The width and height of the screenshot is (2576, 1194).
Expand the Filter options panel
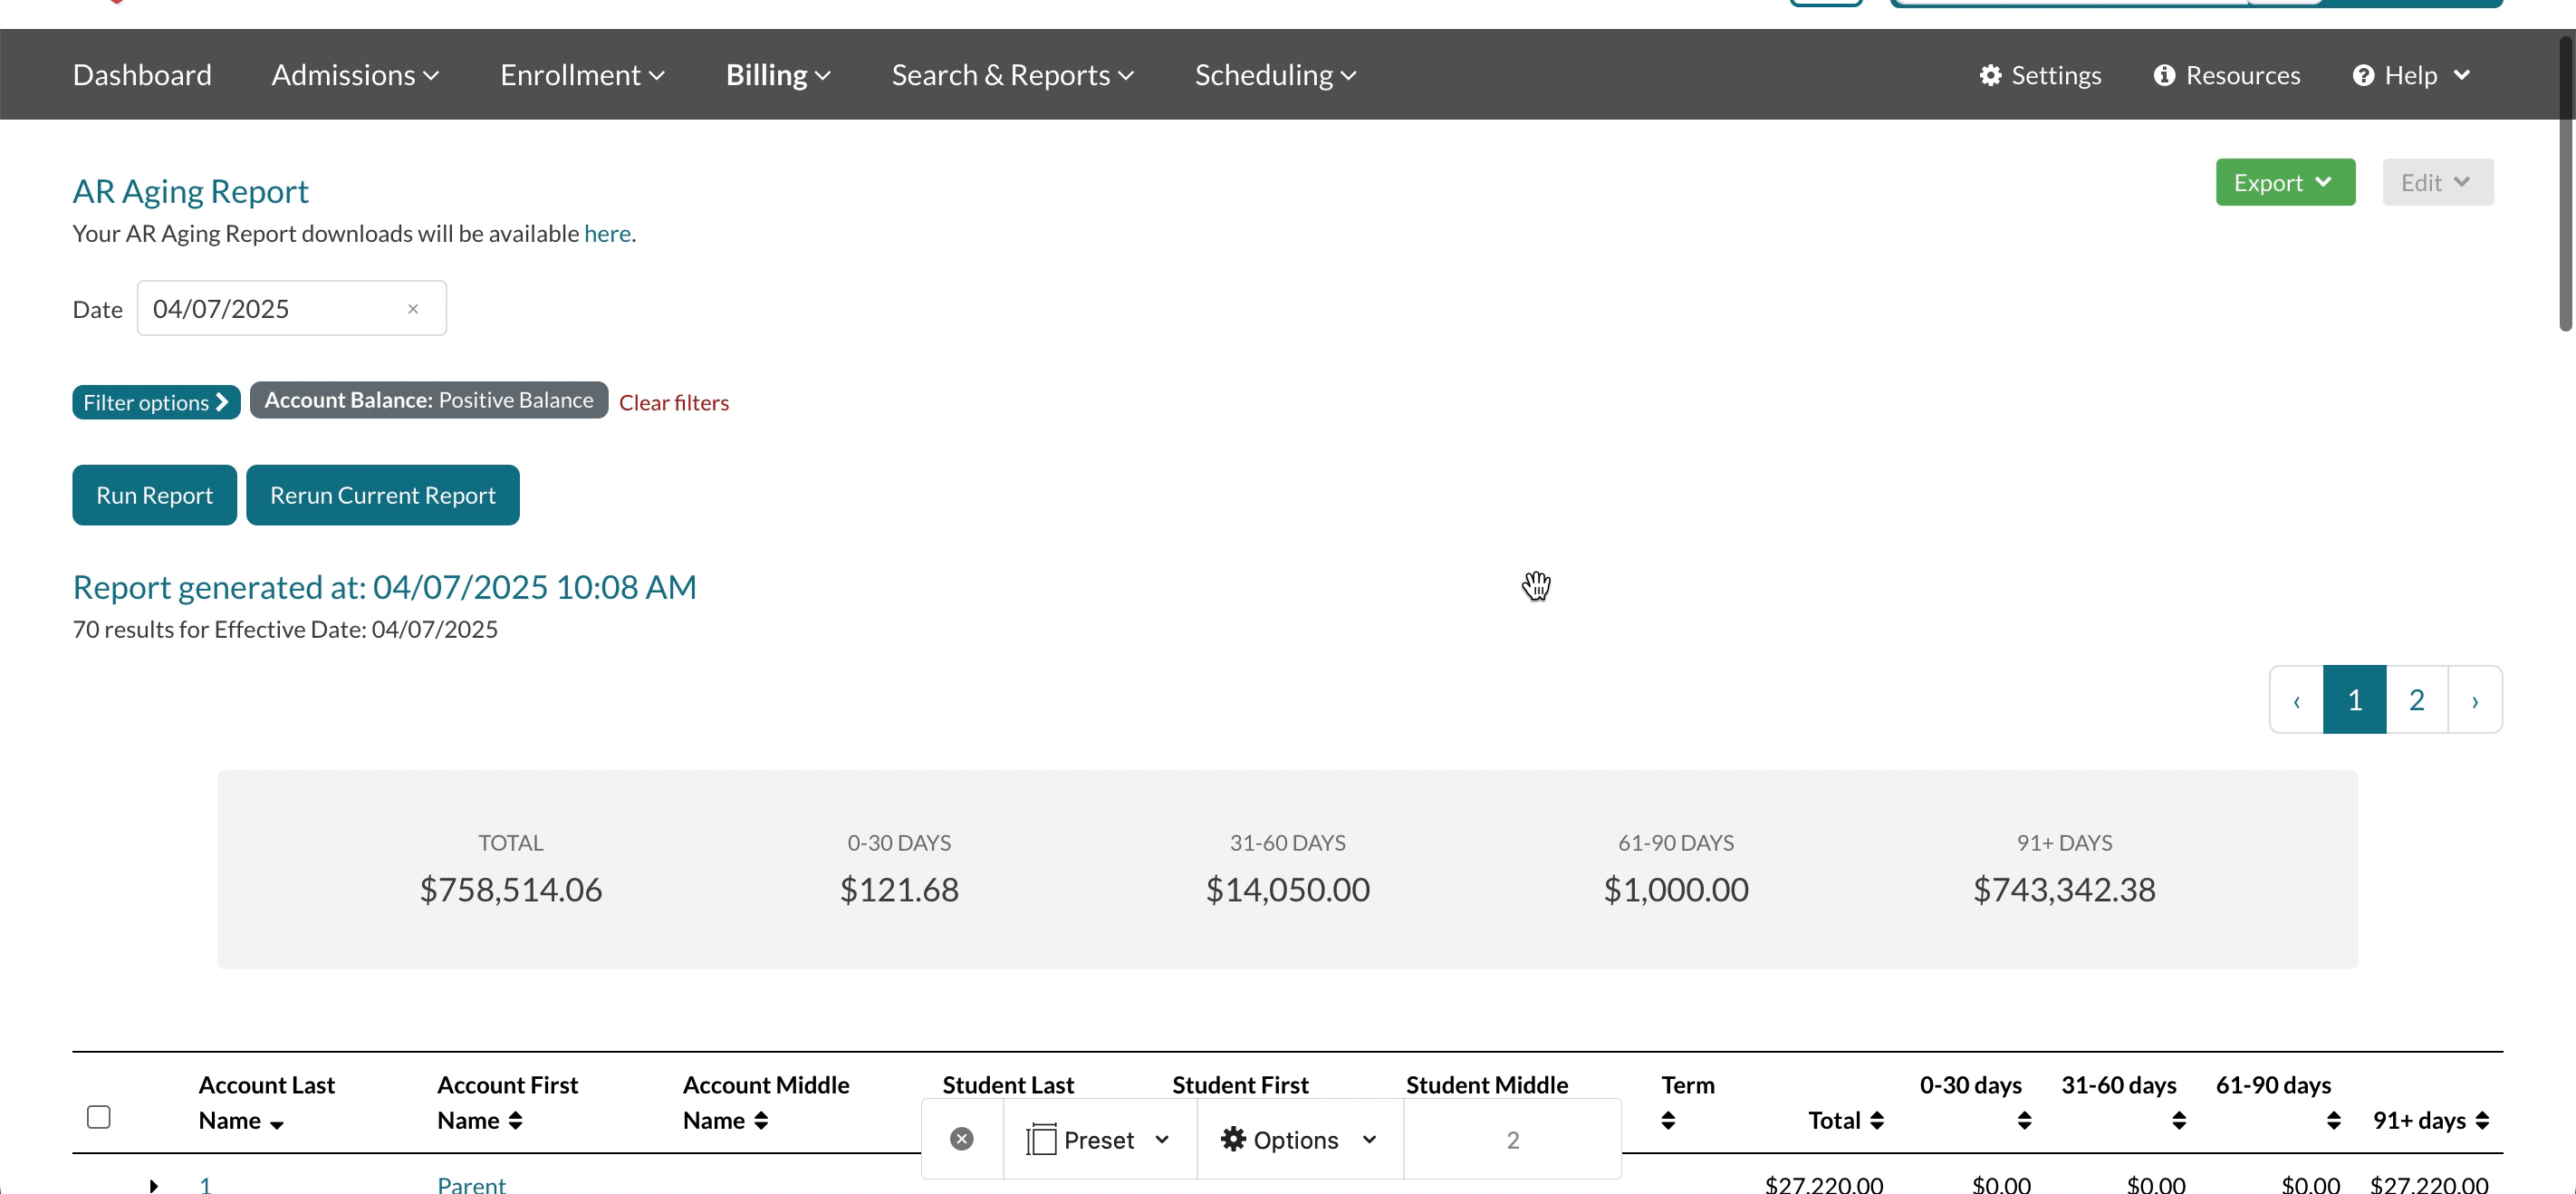tap(156, 402)
